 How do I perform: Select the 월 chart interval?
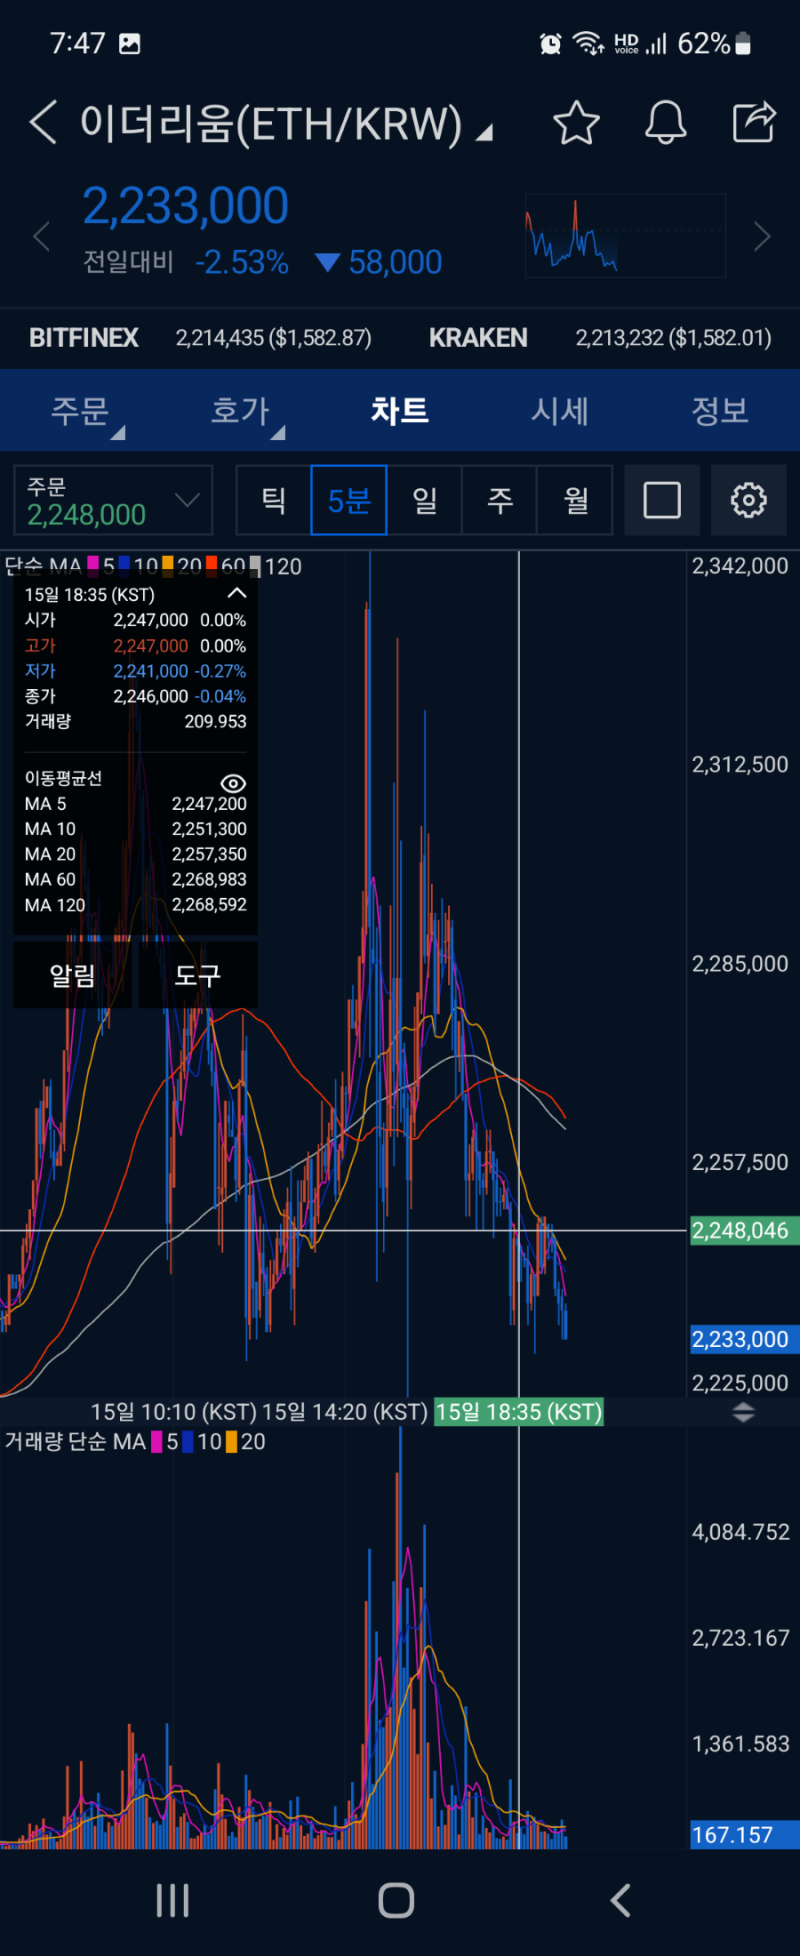point(576,500)
